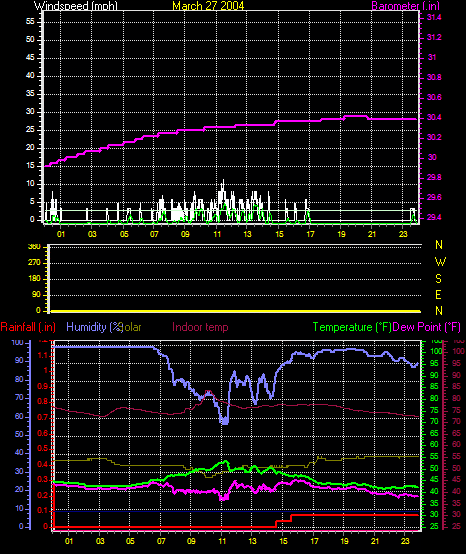Click the W compass direction label

(x=440, y=262)
